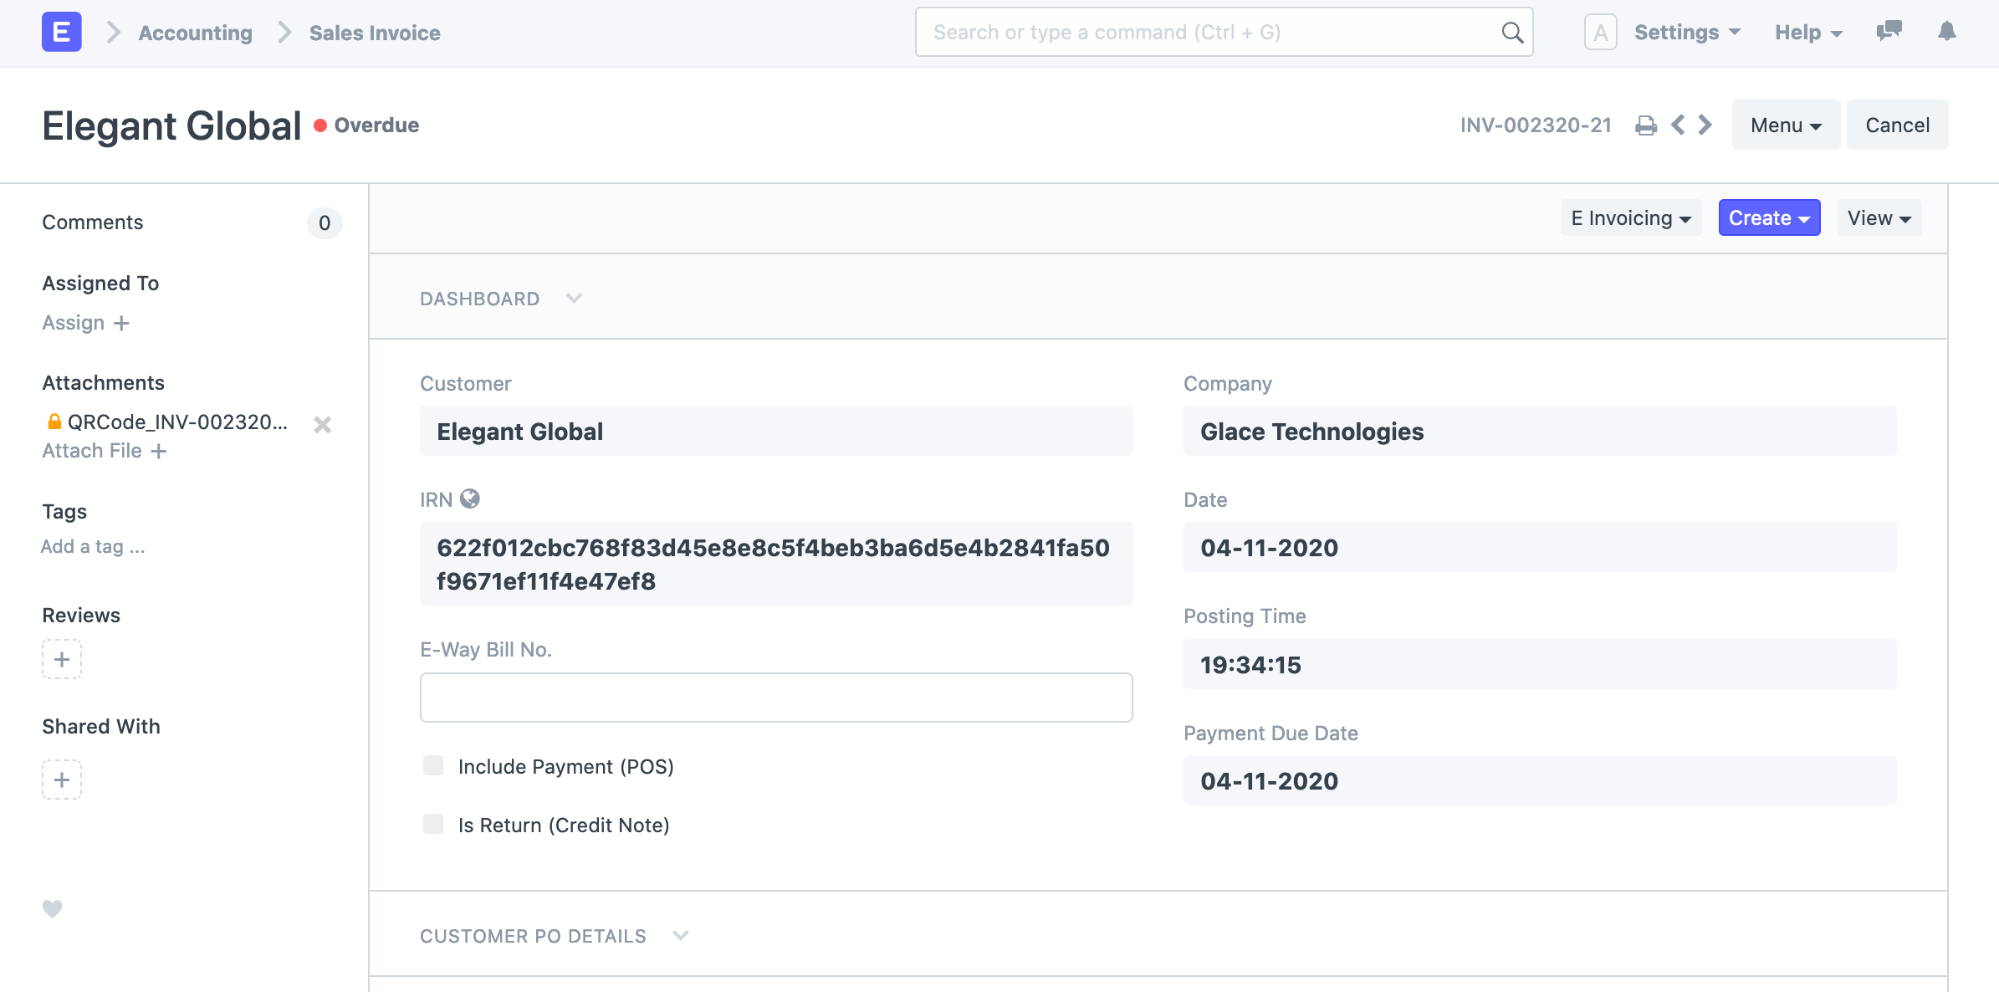Click the Assign link
The height and width of the screenshot is (992, 1999).
73,323
